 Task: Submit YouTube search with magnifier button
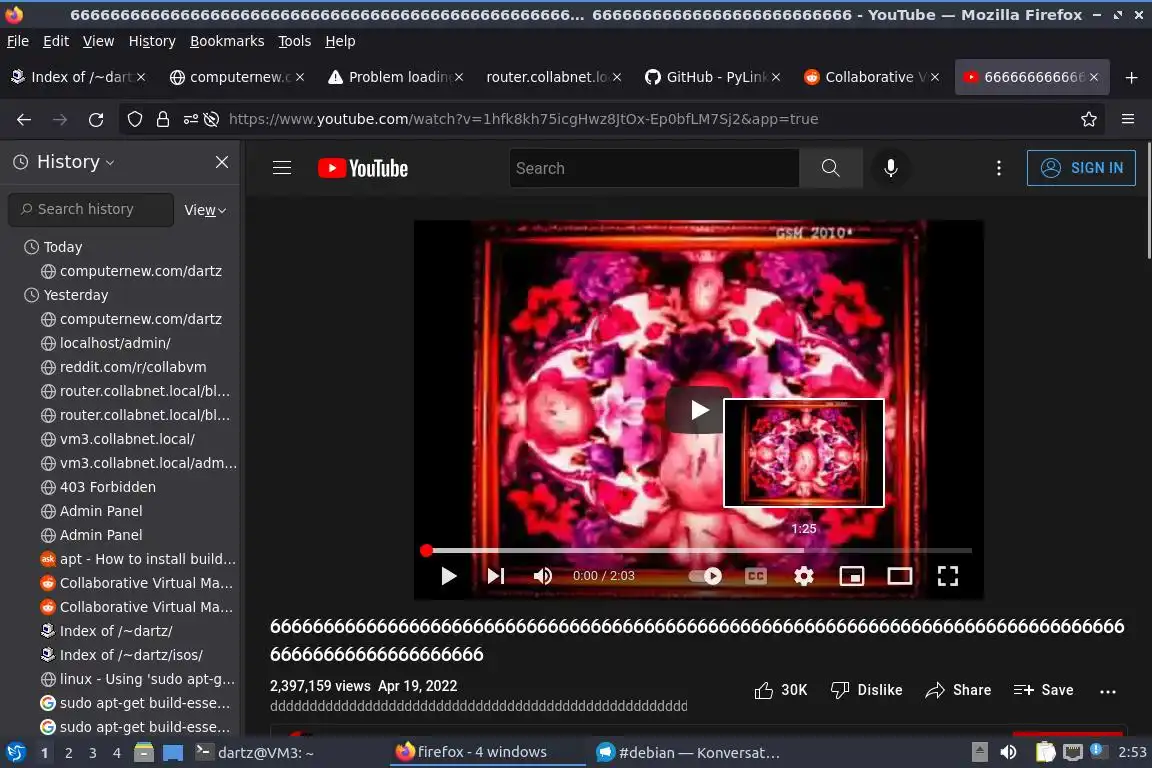[831, 168]
